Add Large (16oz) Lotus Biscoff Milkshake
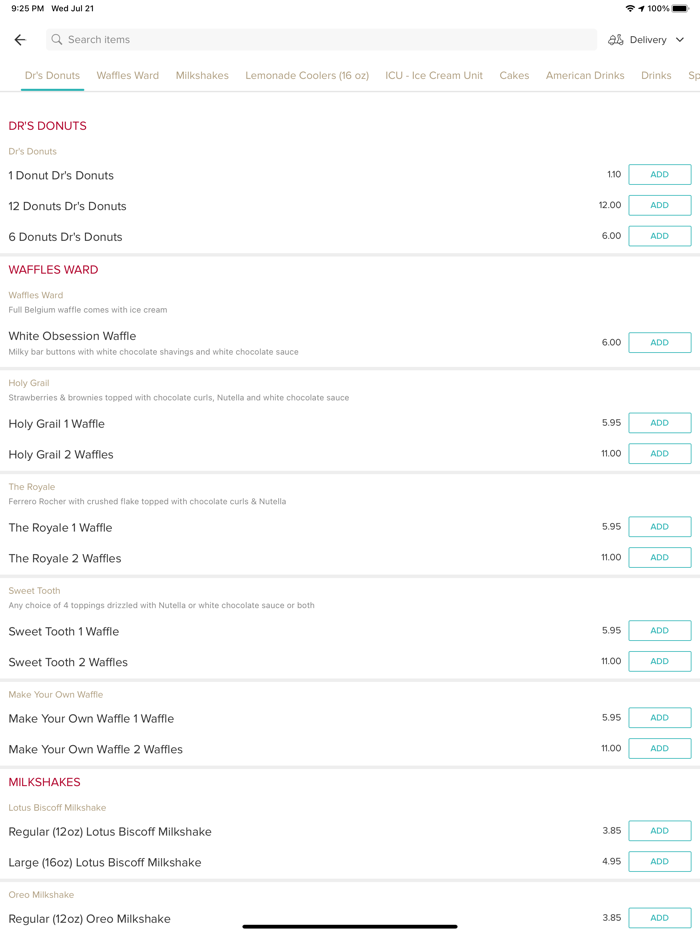Screen dimensions: 700x934 click(x=659, y=862)
